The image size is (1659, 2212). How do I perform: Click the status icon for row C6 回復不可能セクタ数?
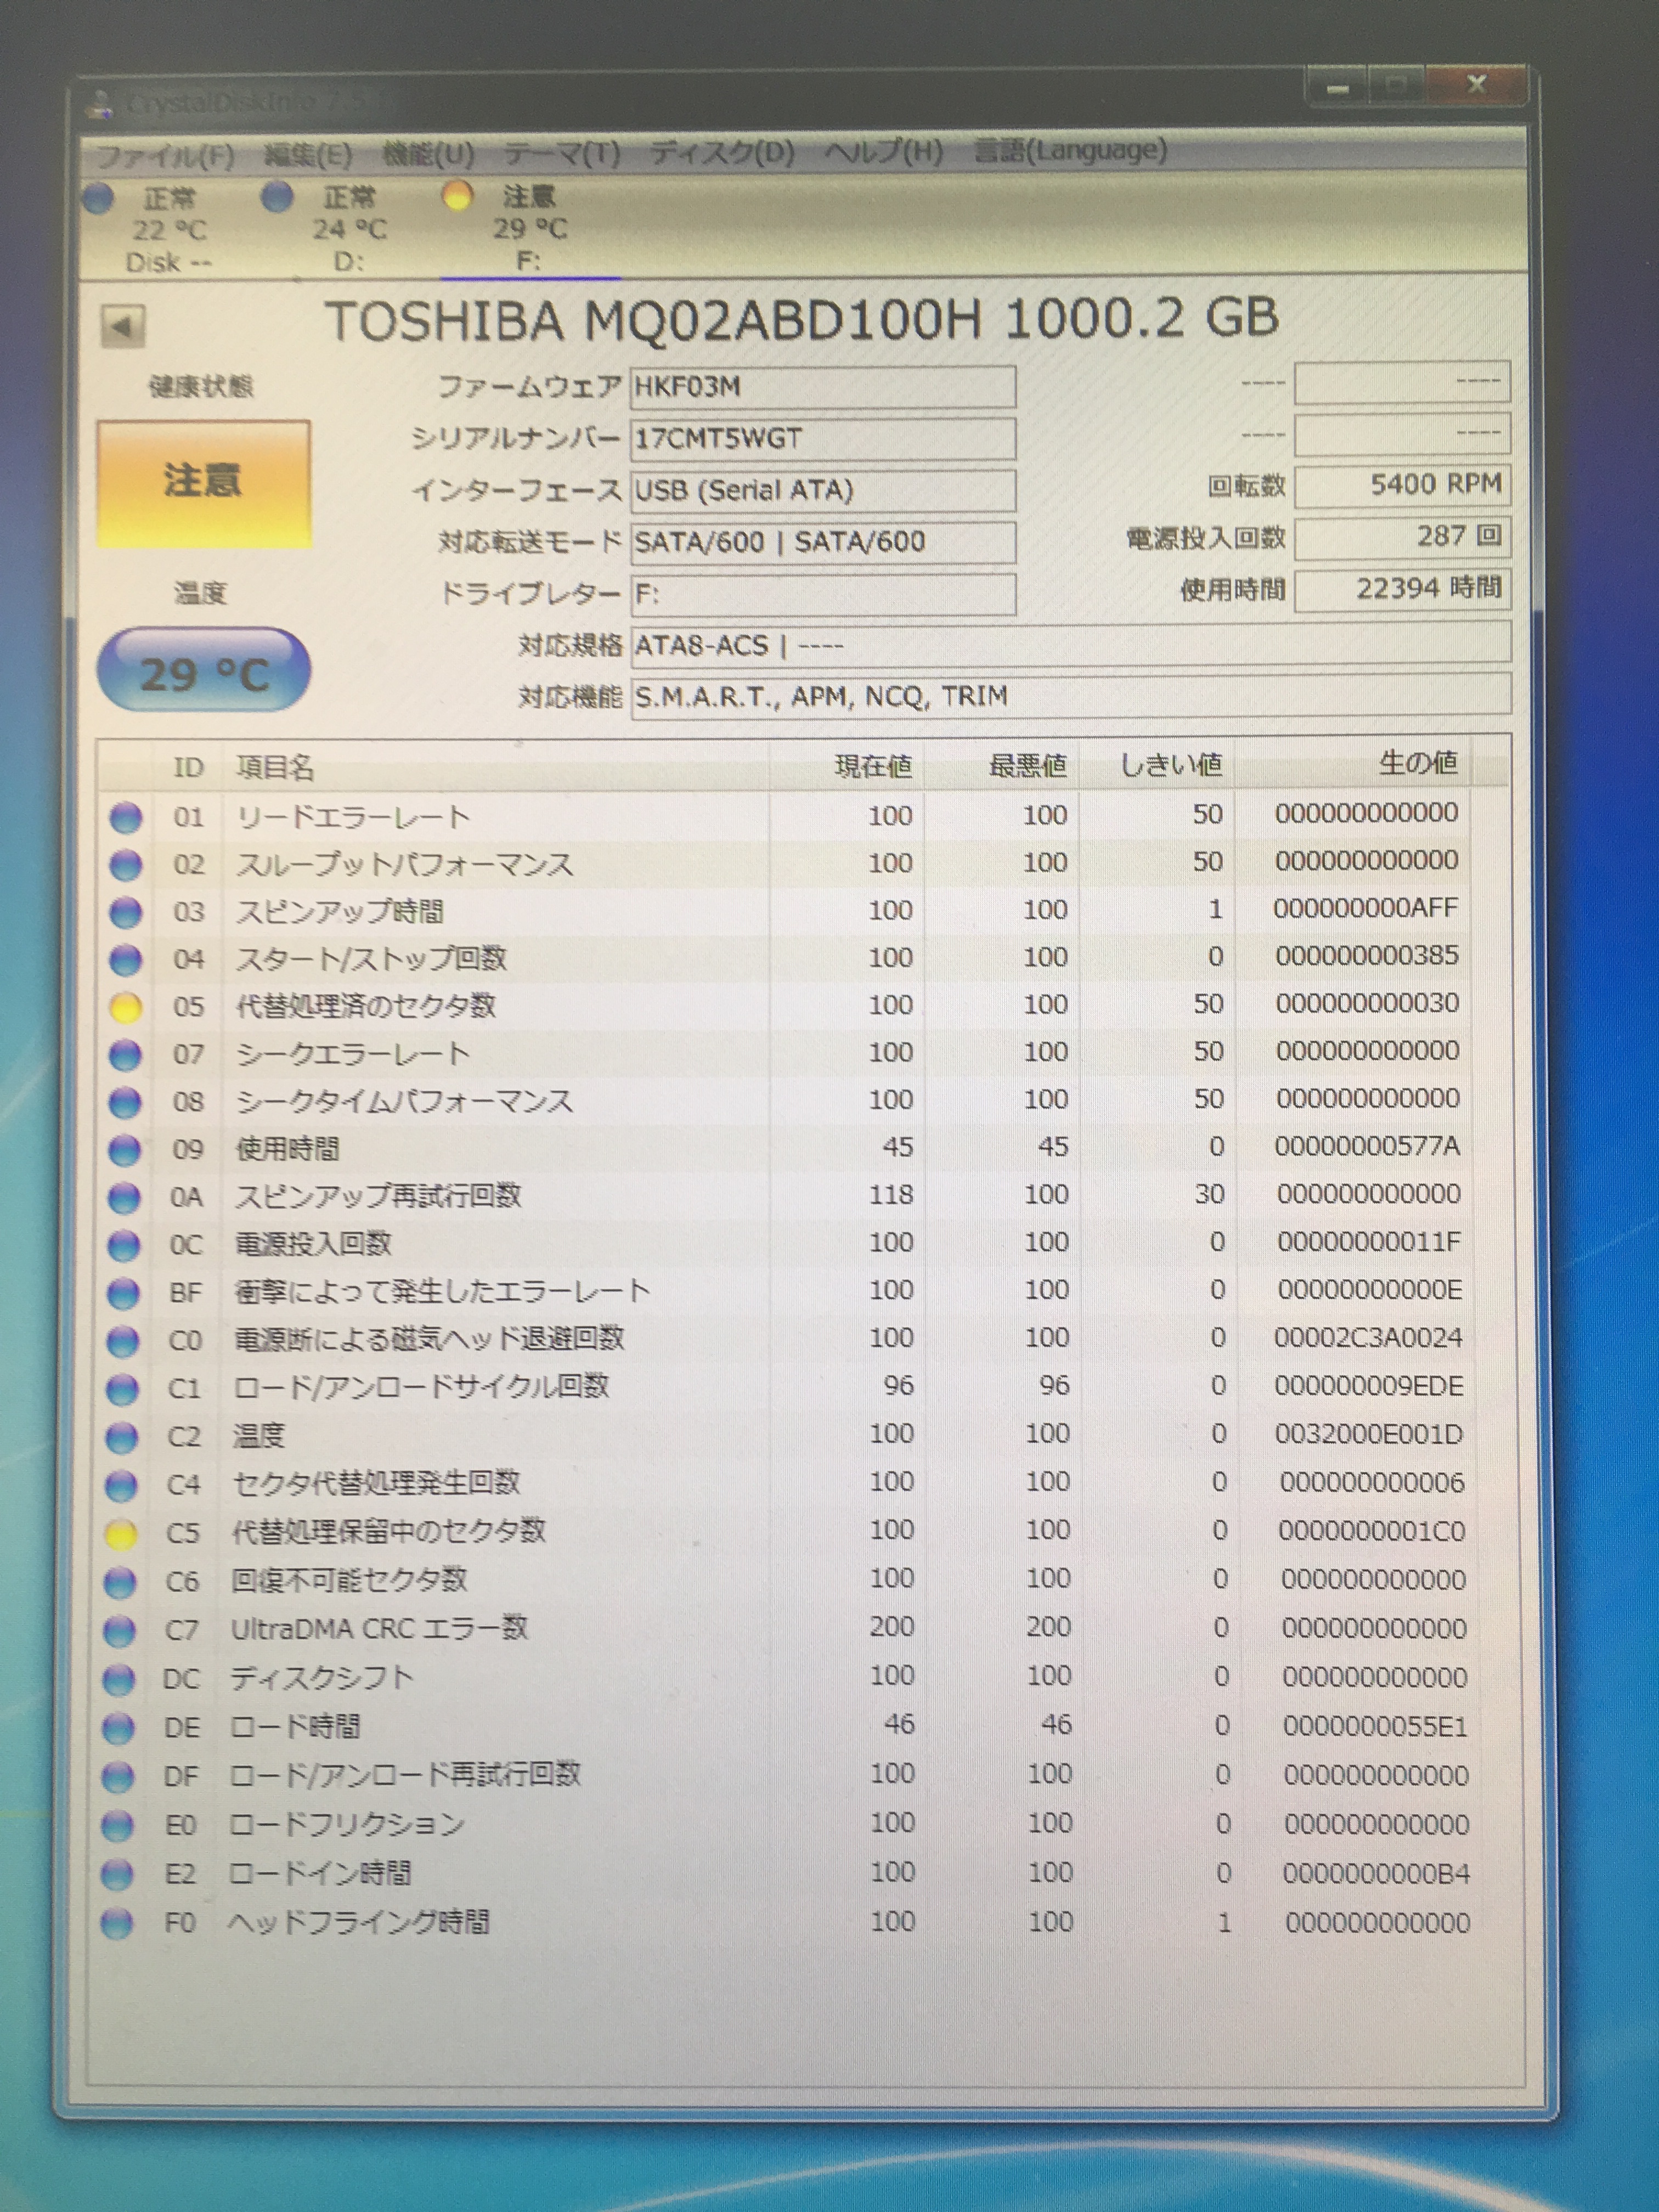point(120,1582)
